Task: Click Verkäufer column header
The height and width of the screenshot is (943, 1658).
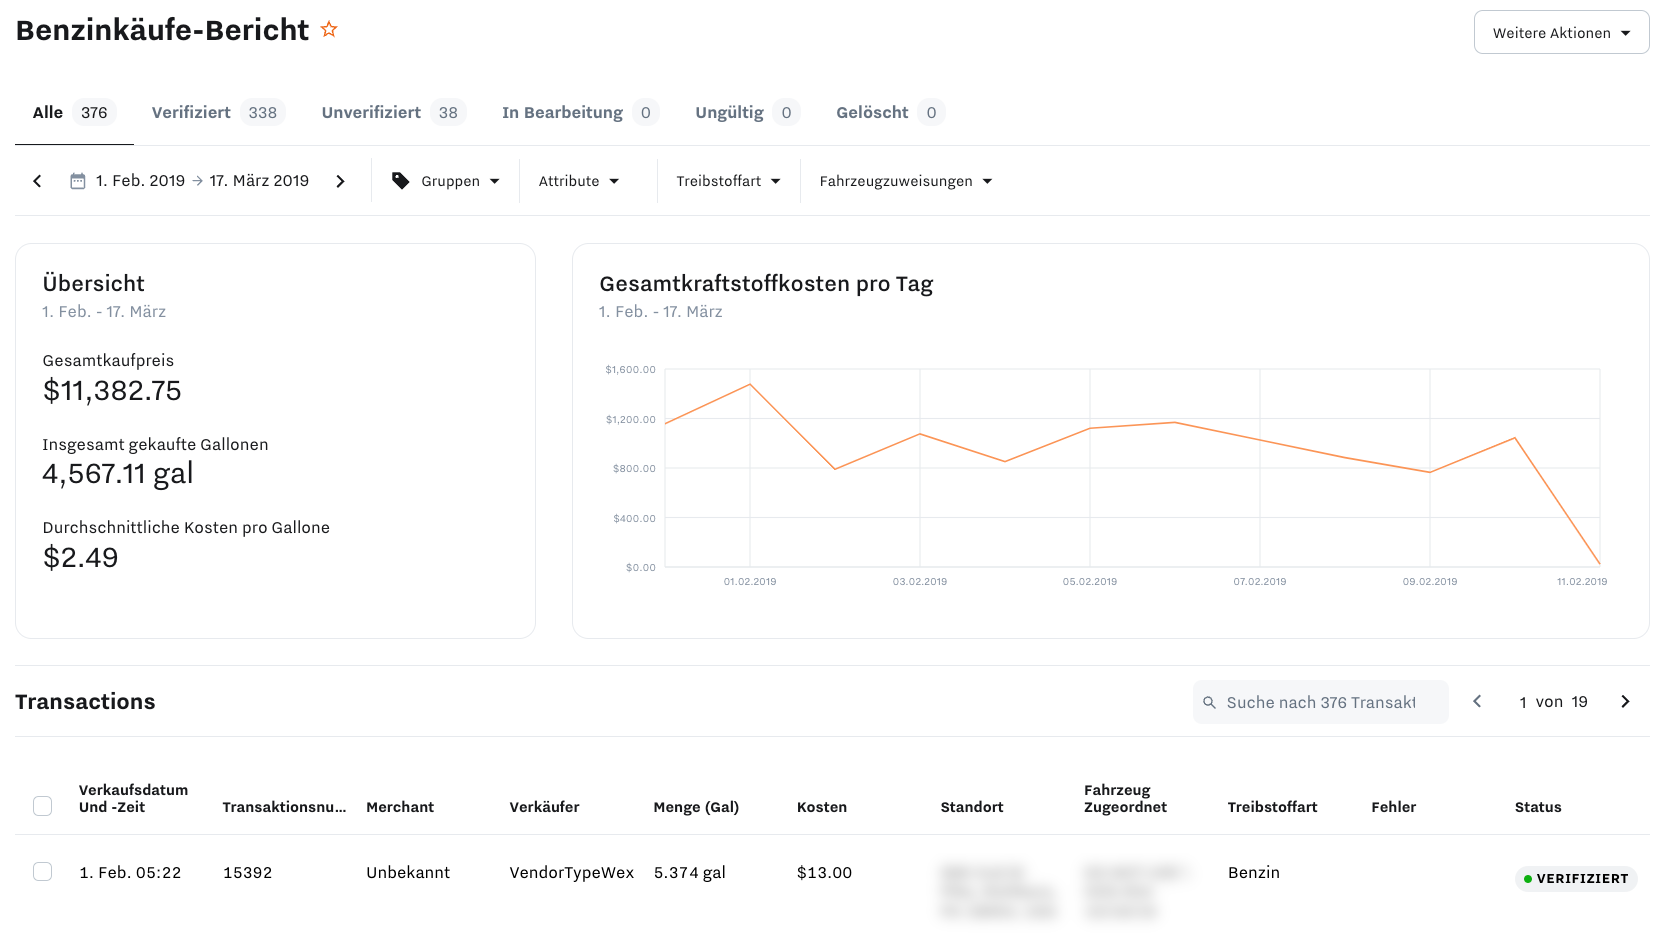Action: pos(544,807)
